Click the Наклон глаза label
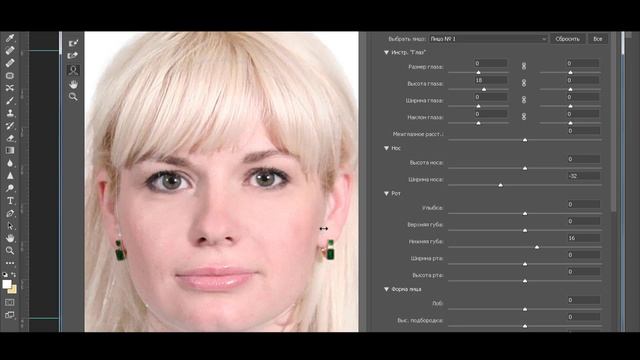Image resolution: width=640 pixels, height=360 pixels. coord(425,117)
